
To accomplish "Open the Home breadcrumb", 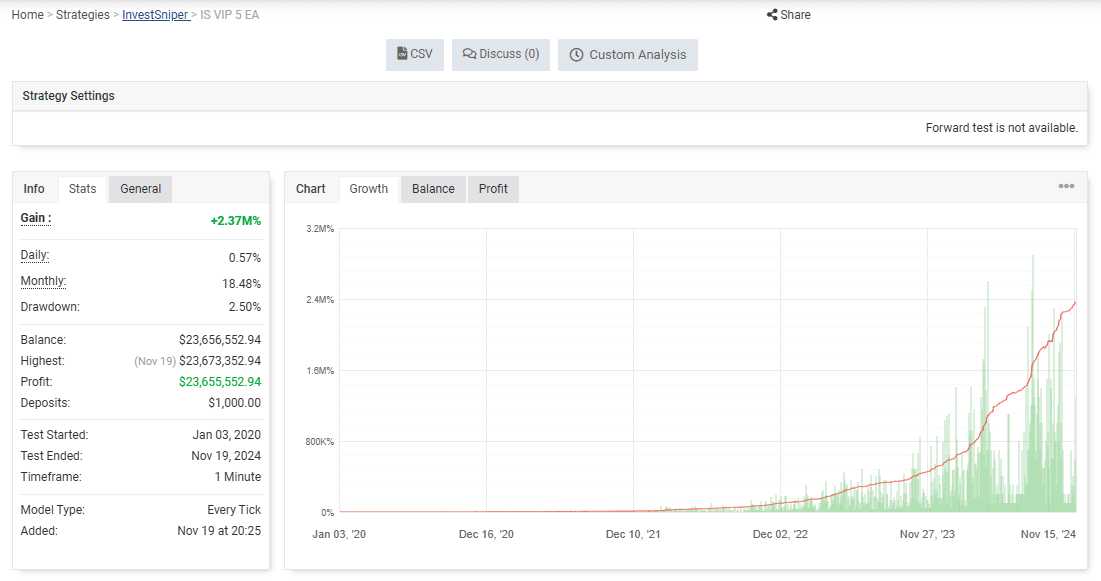I will [x=27, y=15].
